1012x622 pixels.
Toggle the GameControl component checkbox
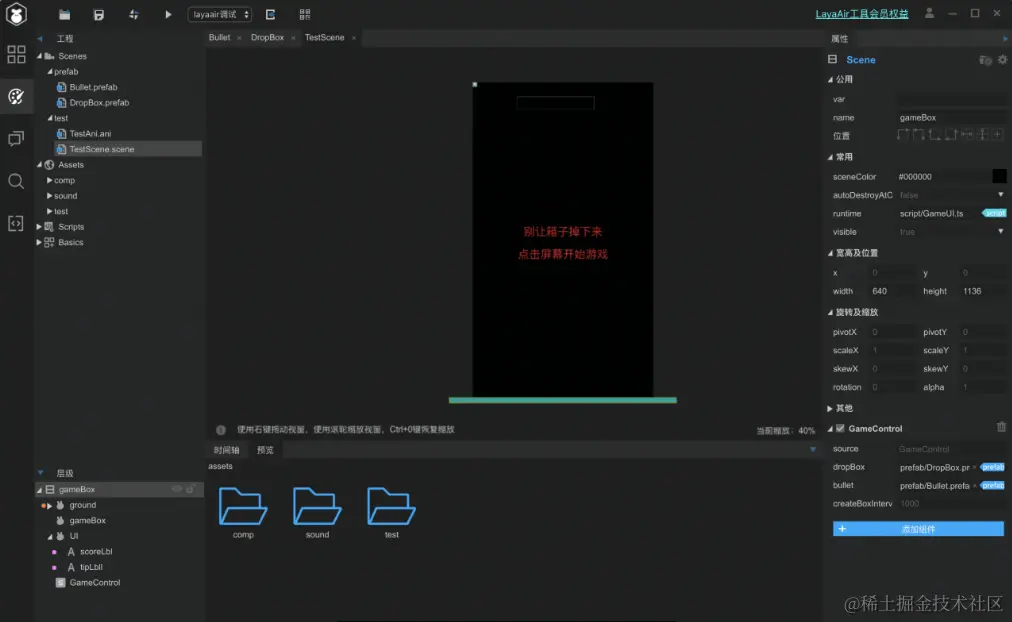[x=840, y=428]
